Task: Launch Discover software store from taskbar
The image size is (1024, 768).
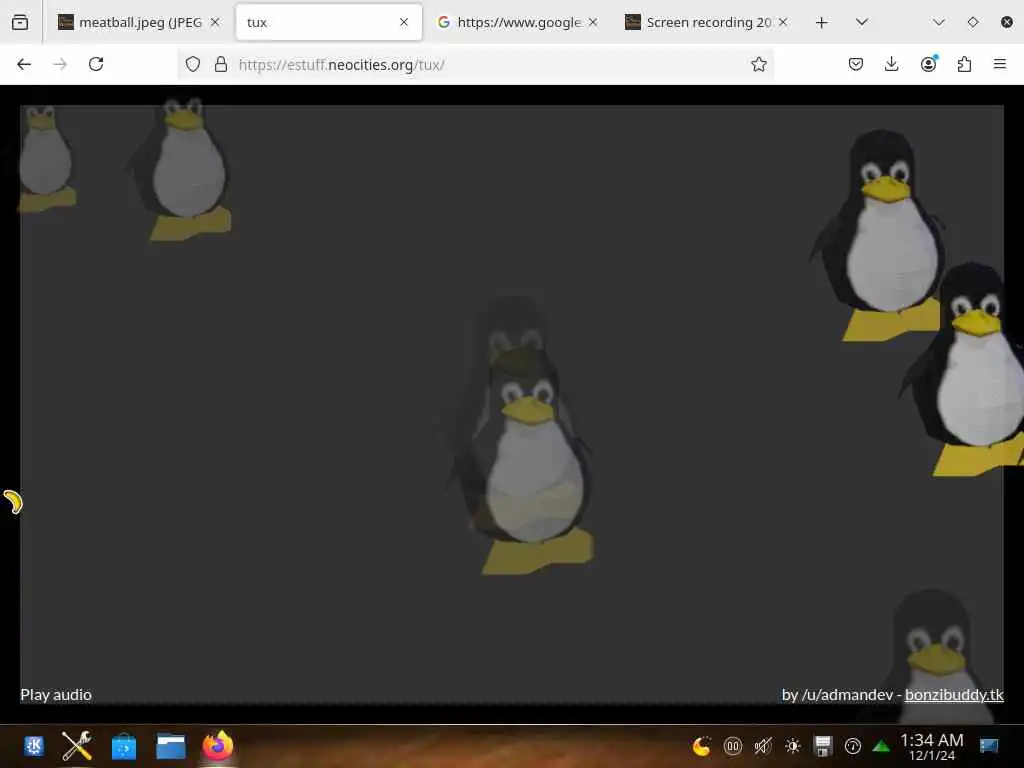Action: [x=123, y=746]
